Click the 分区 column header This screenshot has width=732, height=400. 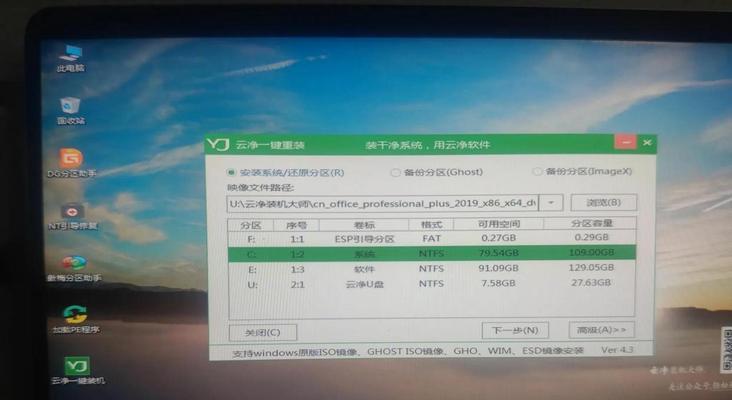(251, 225)
